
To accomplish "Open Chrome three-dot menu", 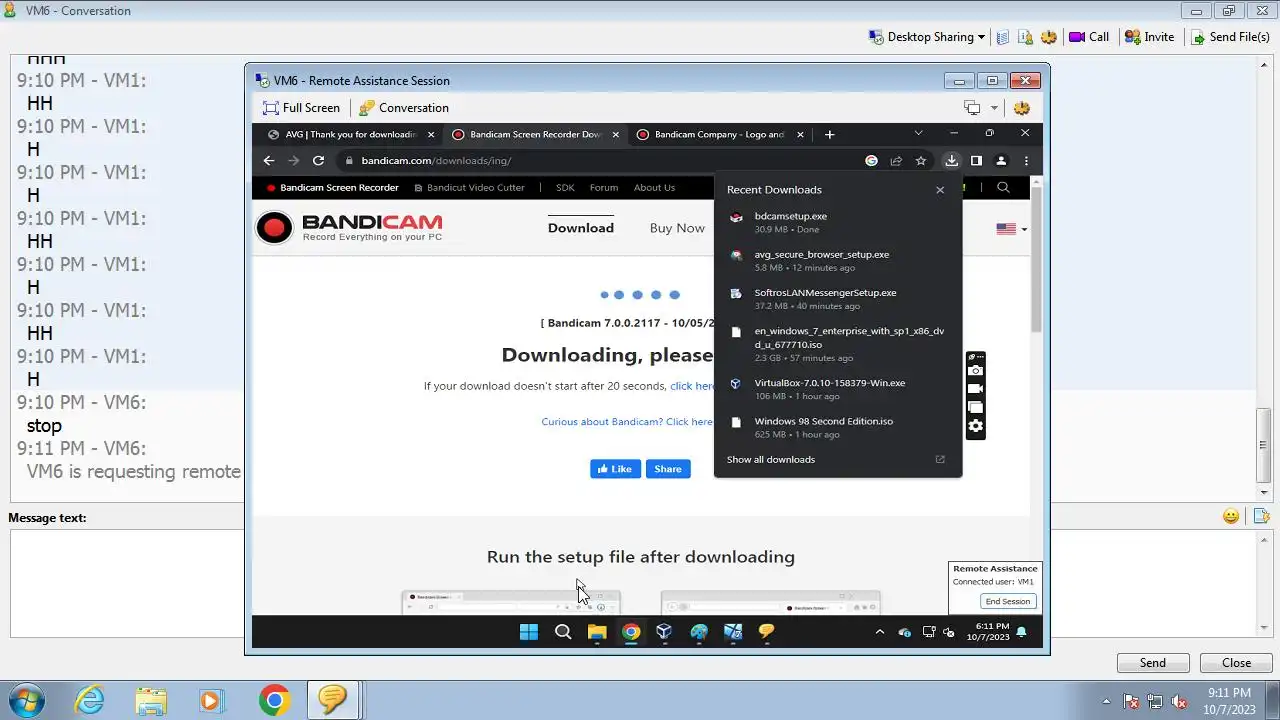I will pyautogui.click(x=1026, y=160).
